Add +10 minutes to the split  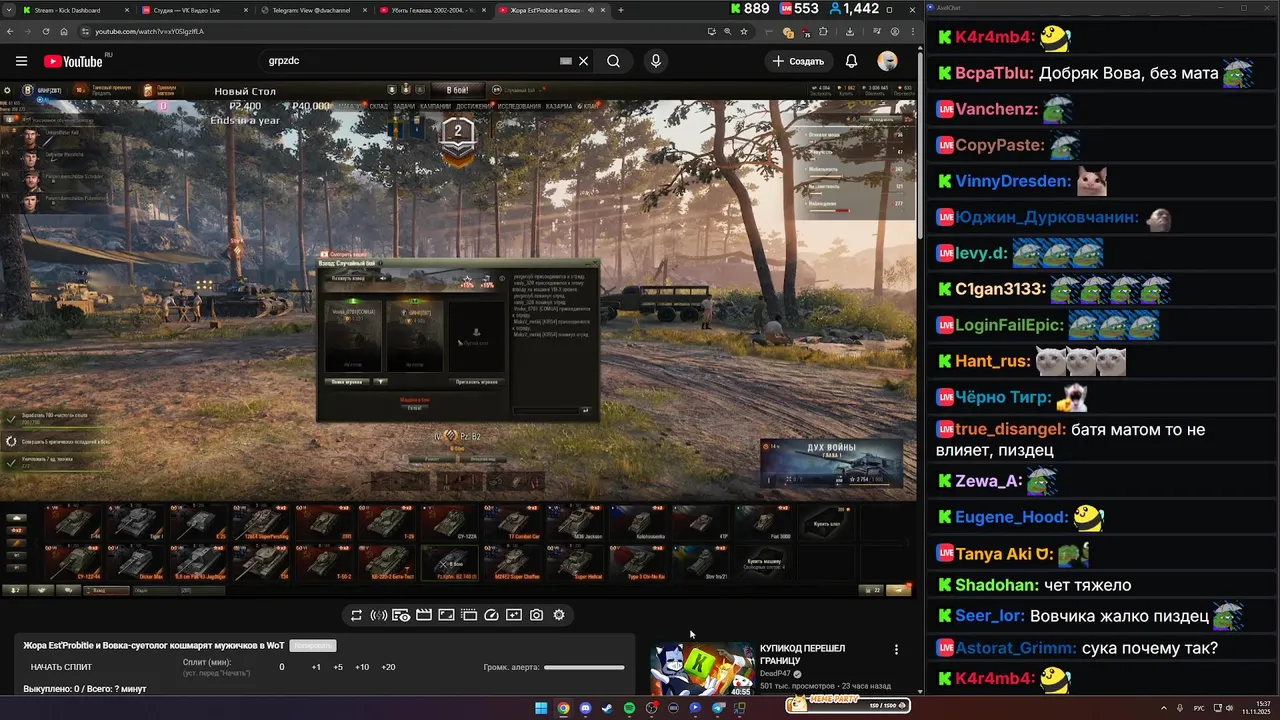click(362, 667)
